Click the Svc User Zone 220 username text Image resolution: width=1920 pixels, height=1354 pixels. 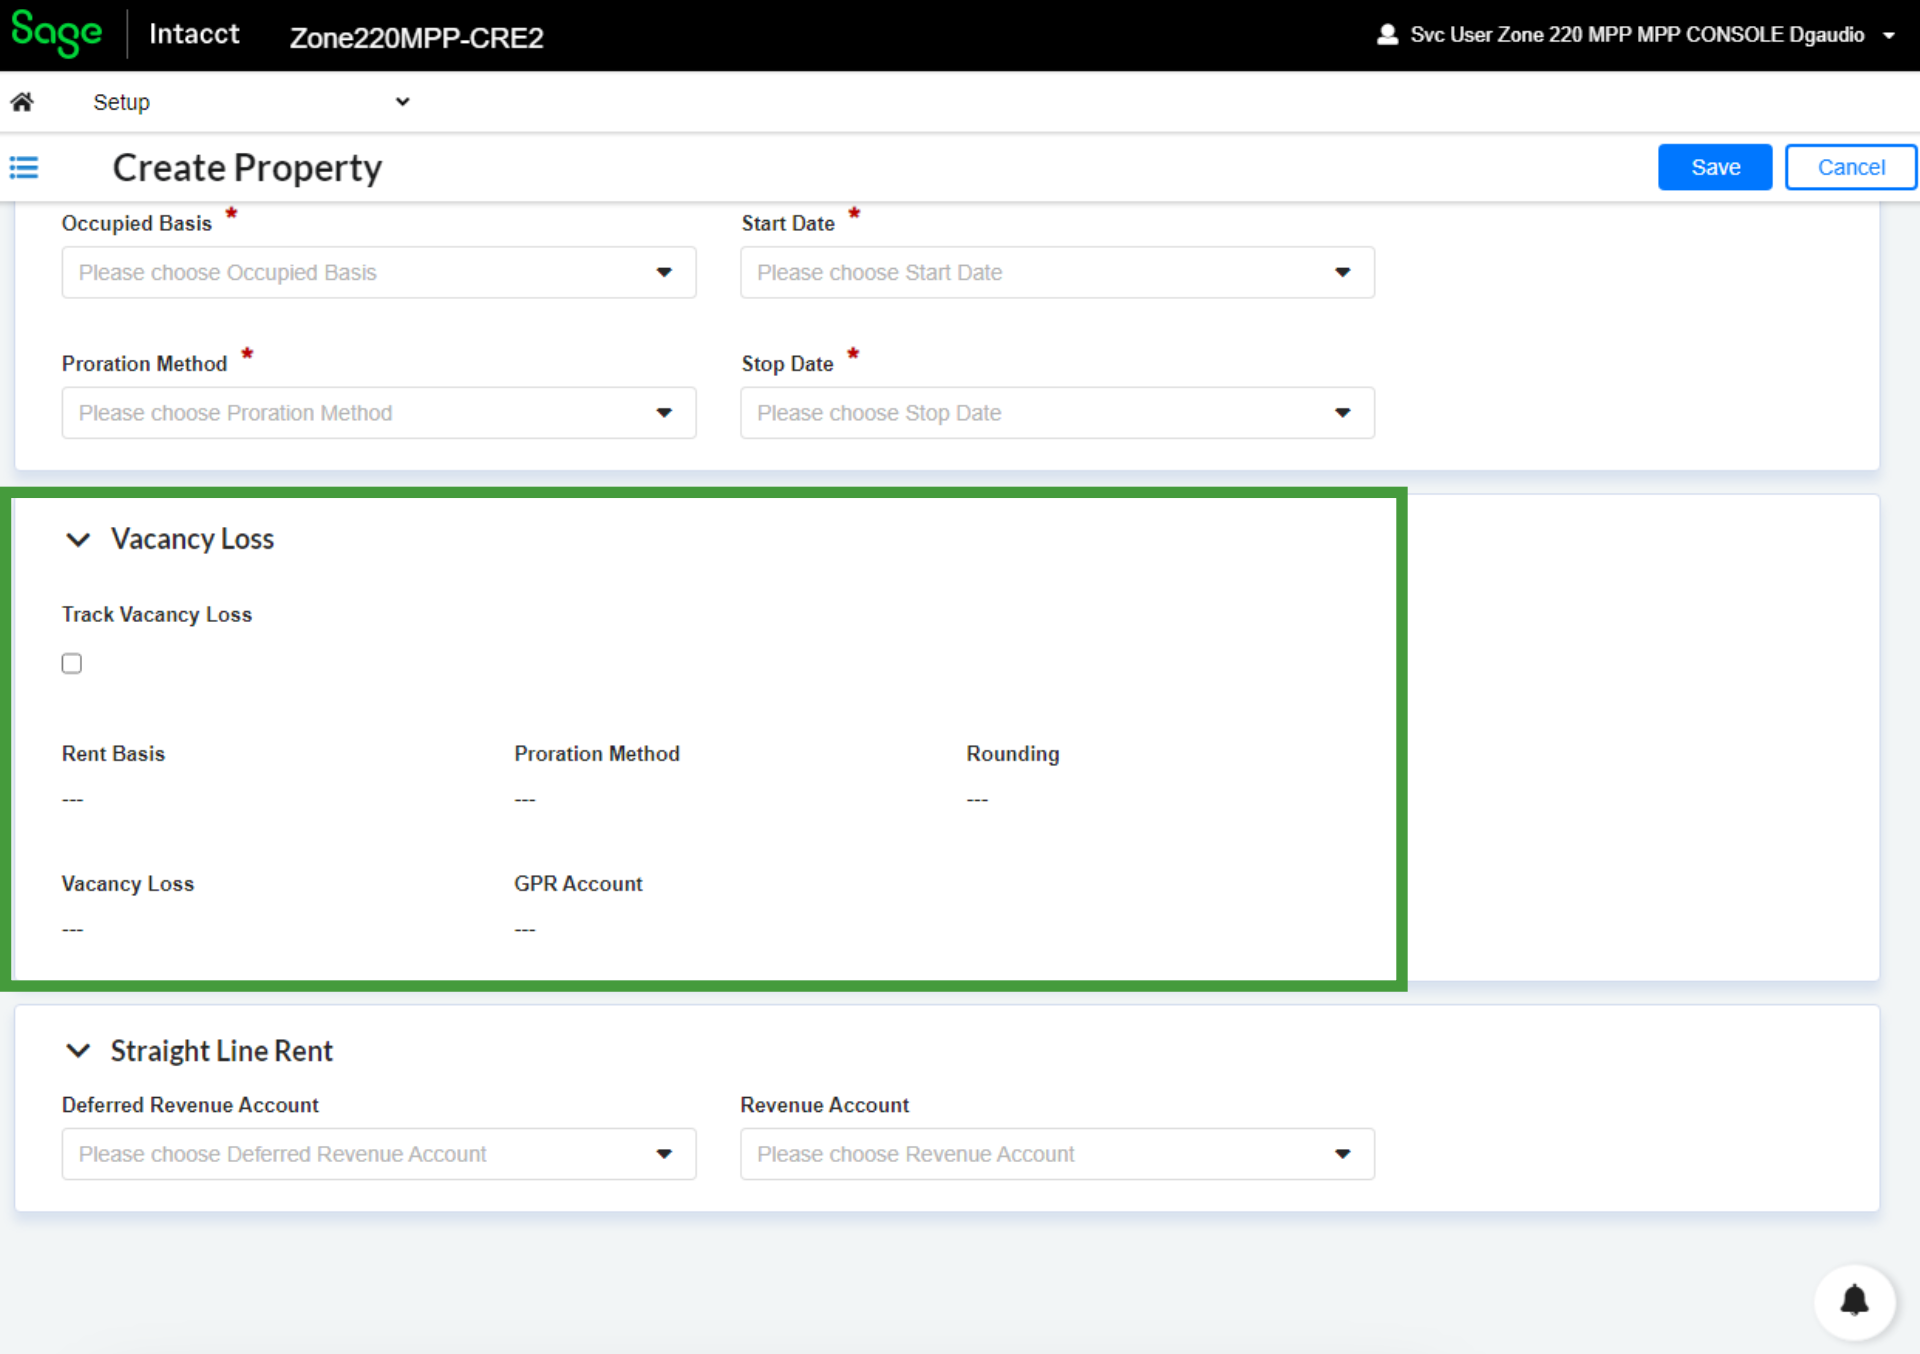click(x=1637, y=35)
